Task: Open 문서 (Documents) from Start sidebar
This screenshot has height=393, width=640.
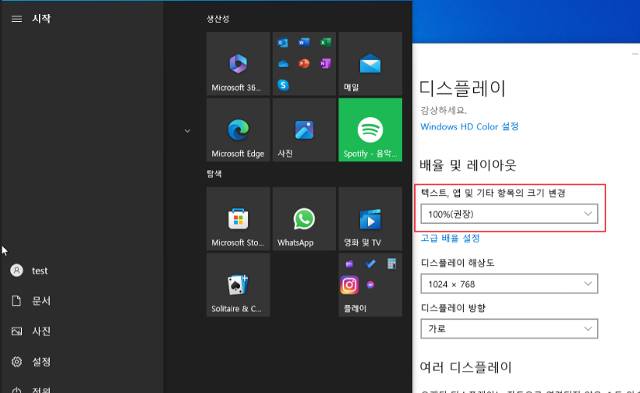Action: (31, 301)
